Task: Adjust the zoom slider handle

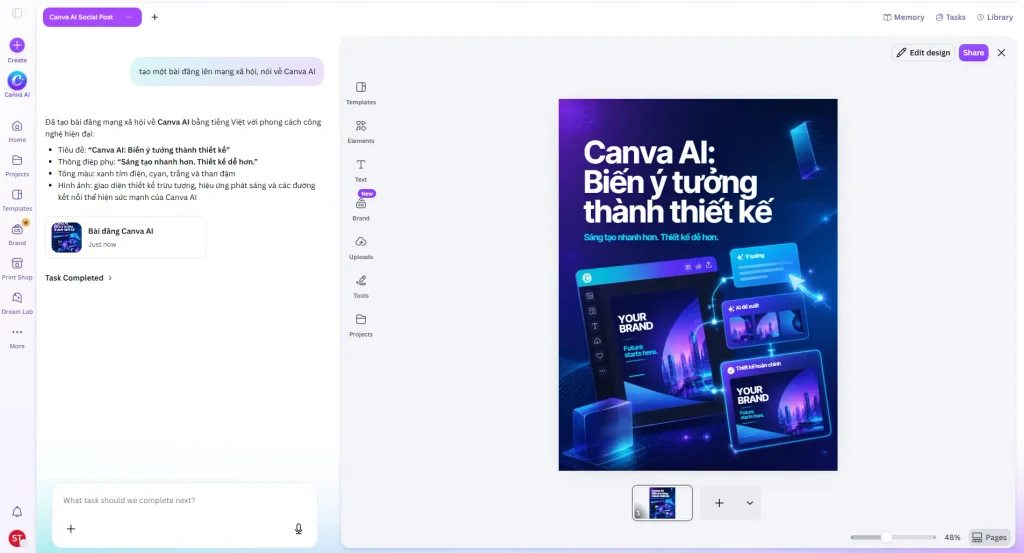Action: (x=886, y=537)
